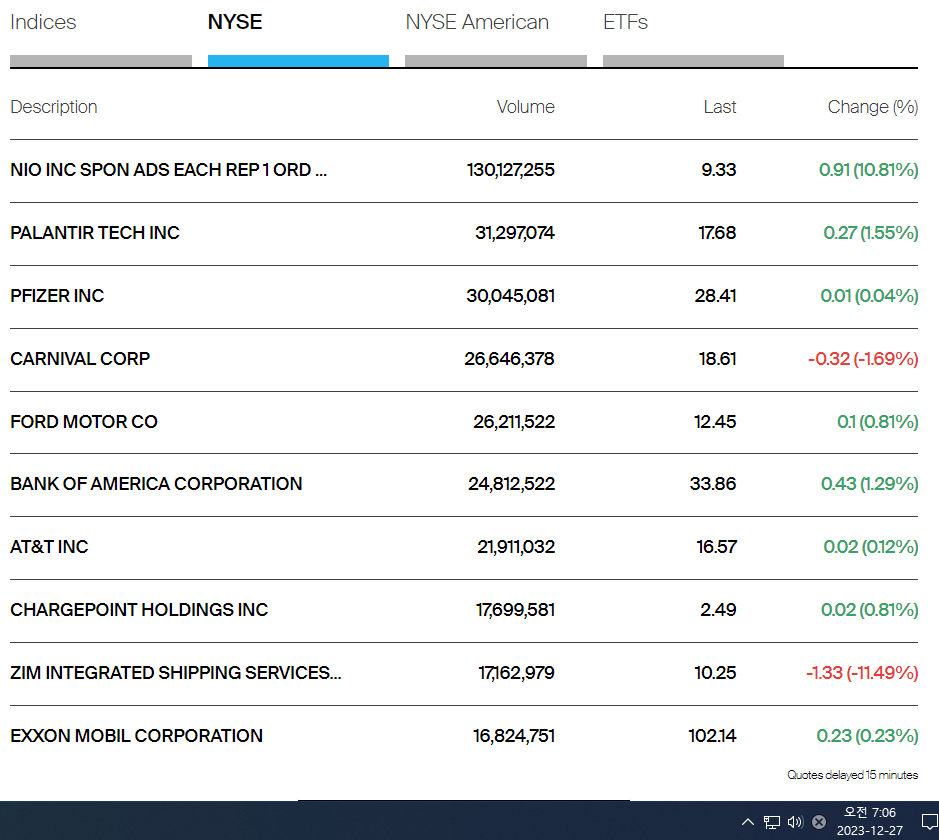Click the circled X tray icon
The height and width of the screenshot is (840, 939).
[819, 822]
